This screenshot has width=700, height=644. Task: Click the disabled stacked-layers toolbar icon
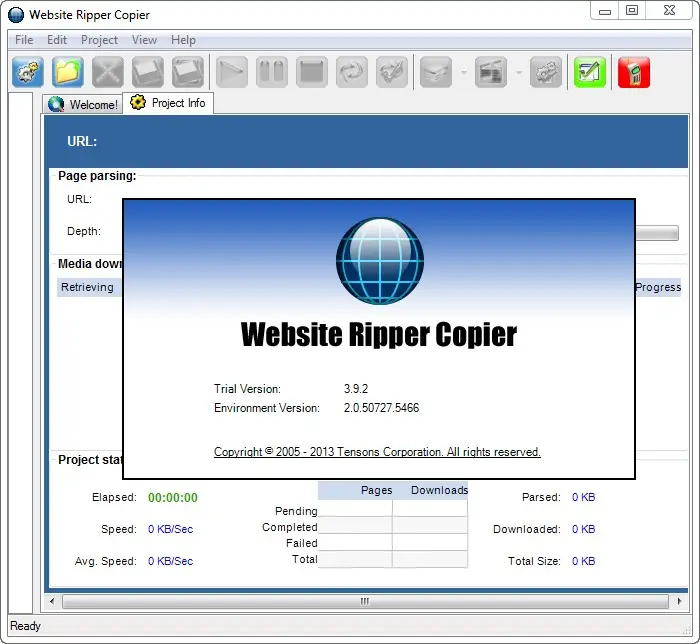tap(436, 72)
